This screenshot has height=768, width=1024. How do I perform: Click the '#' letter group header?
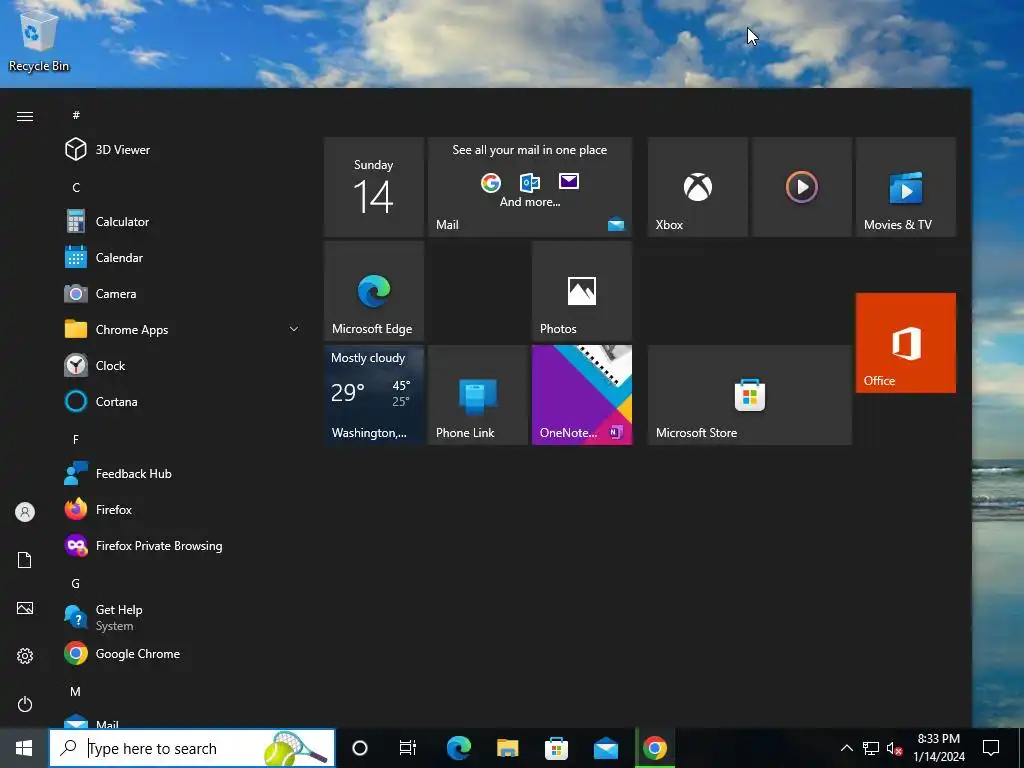[x=76, y=115]
